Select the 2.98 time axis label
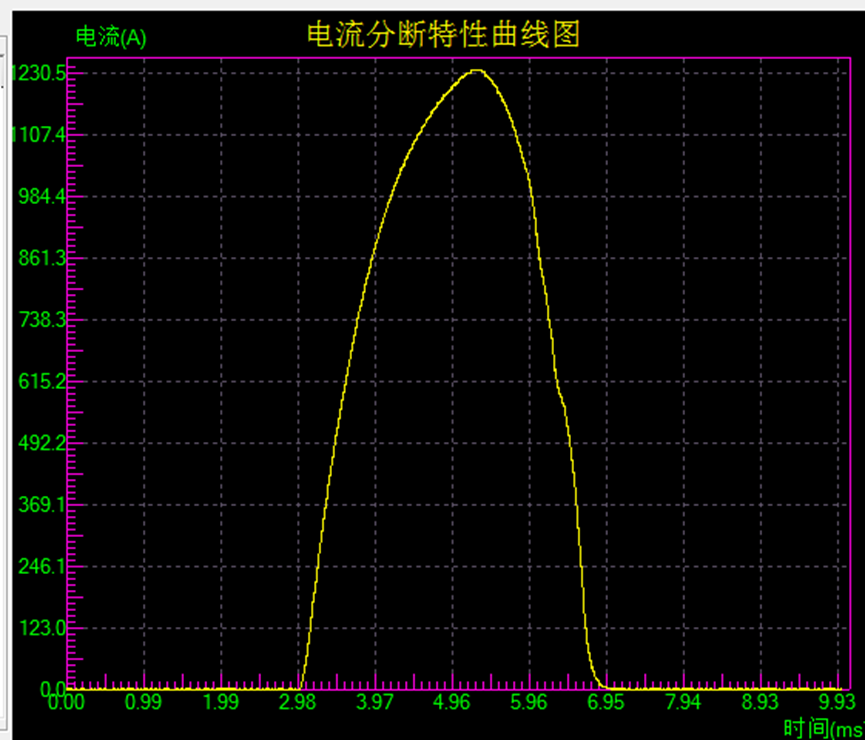 click(x=297, y=702)
